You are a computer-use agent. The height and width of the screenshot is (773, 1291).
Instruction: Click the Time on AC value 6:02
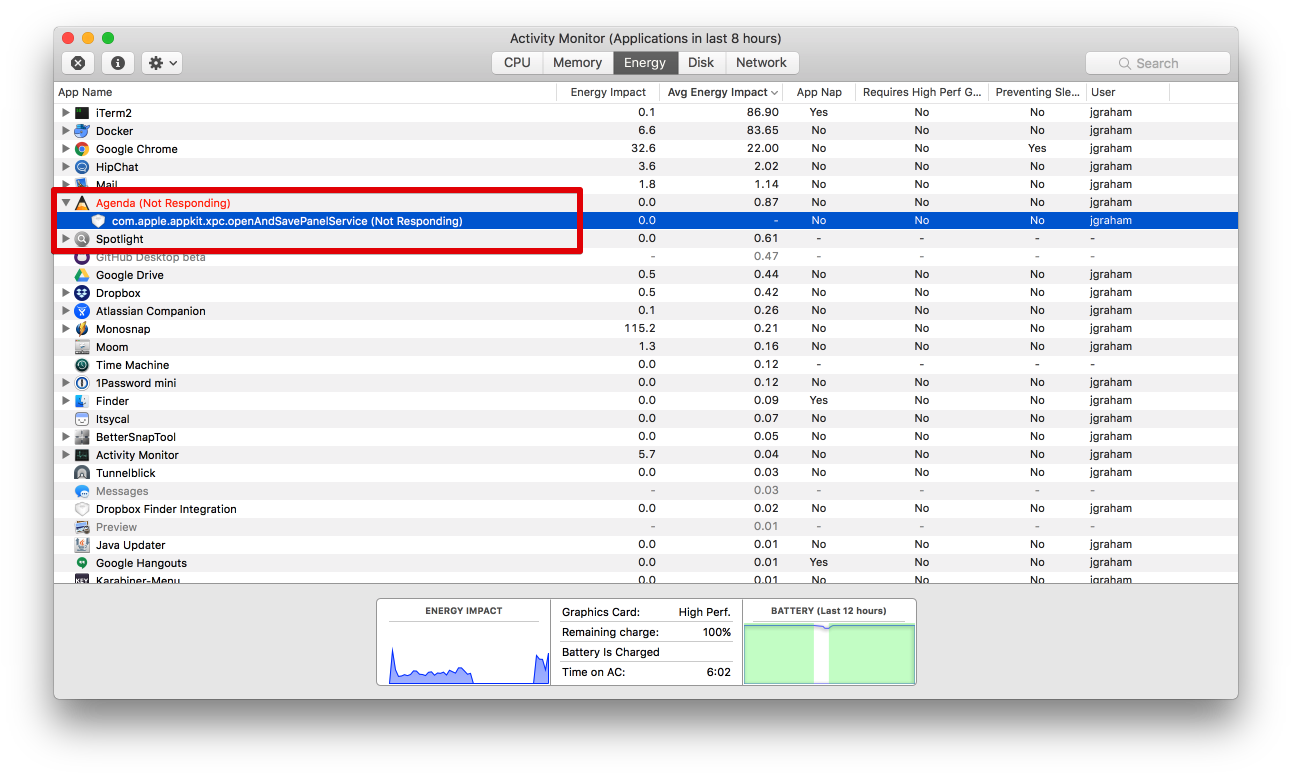pyautogui.click(x=718, y=672)
